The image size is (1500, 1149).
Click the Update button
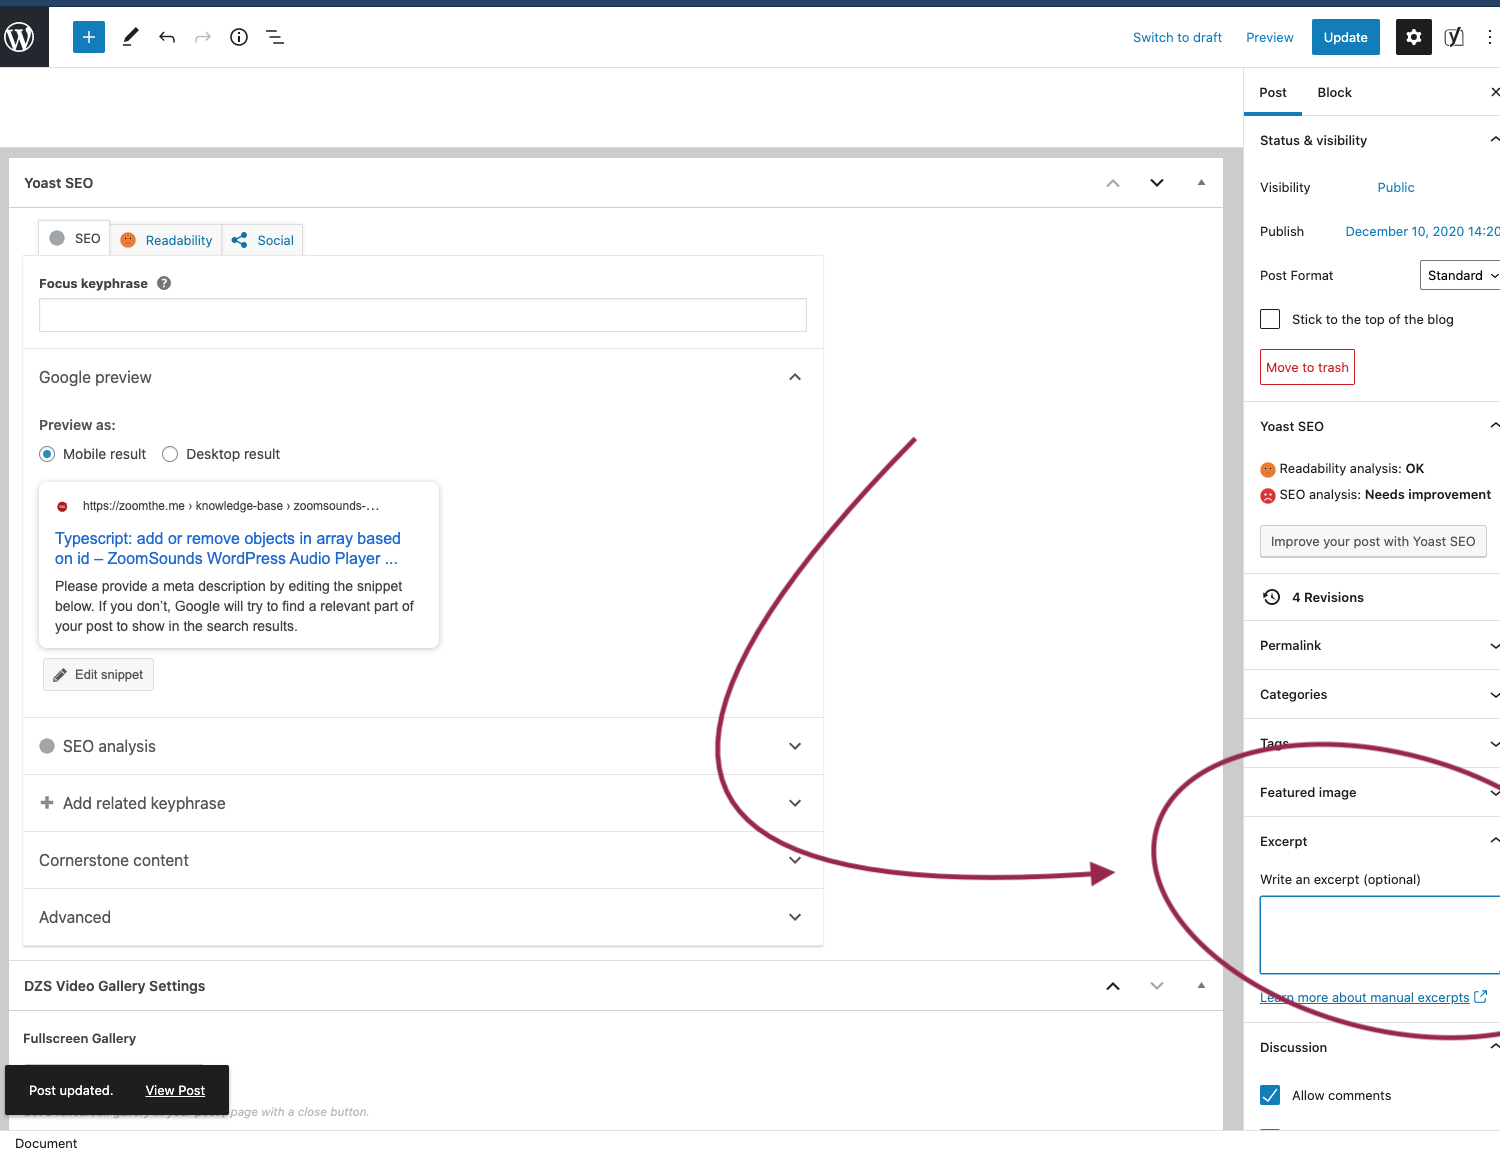tap(1345, 37)
